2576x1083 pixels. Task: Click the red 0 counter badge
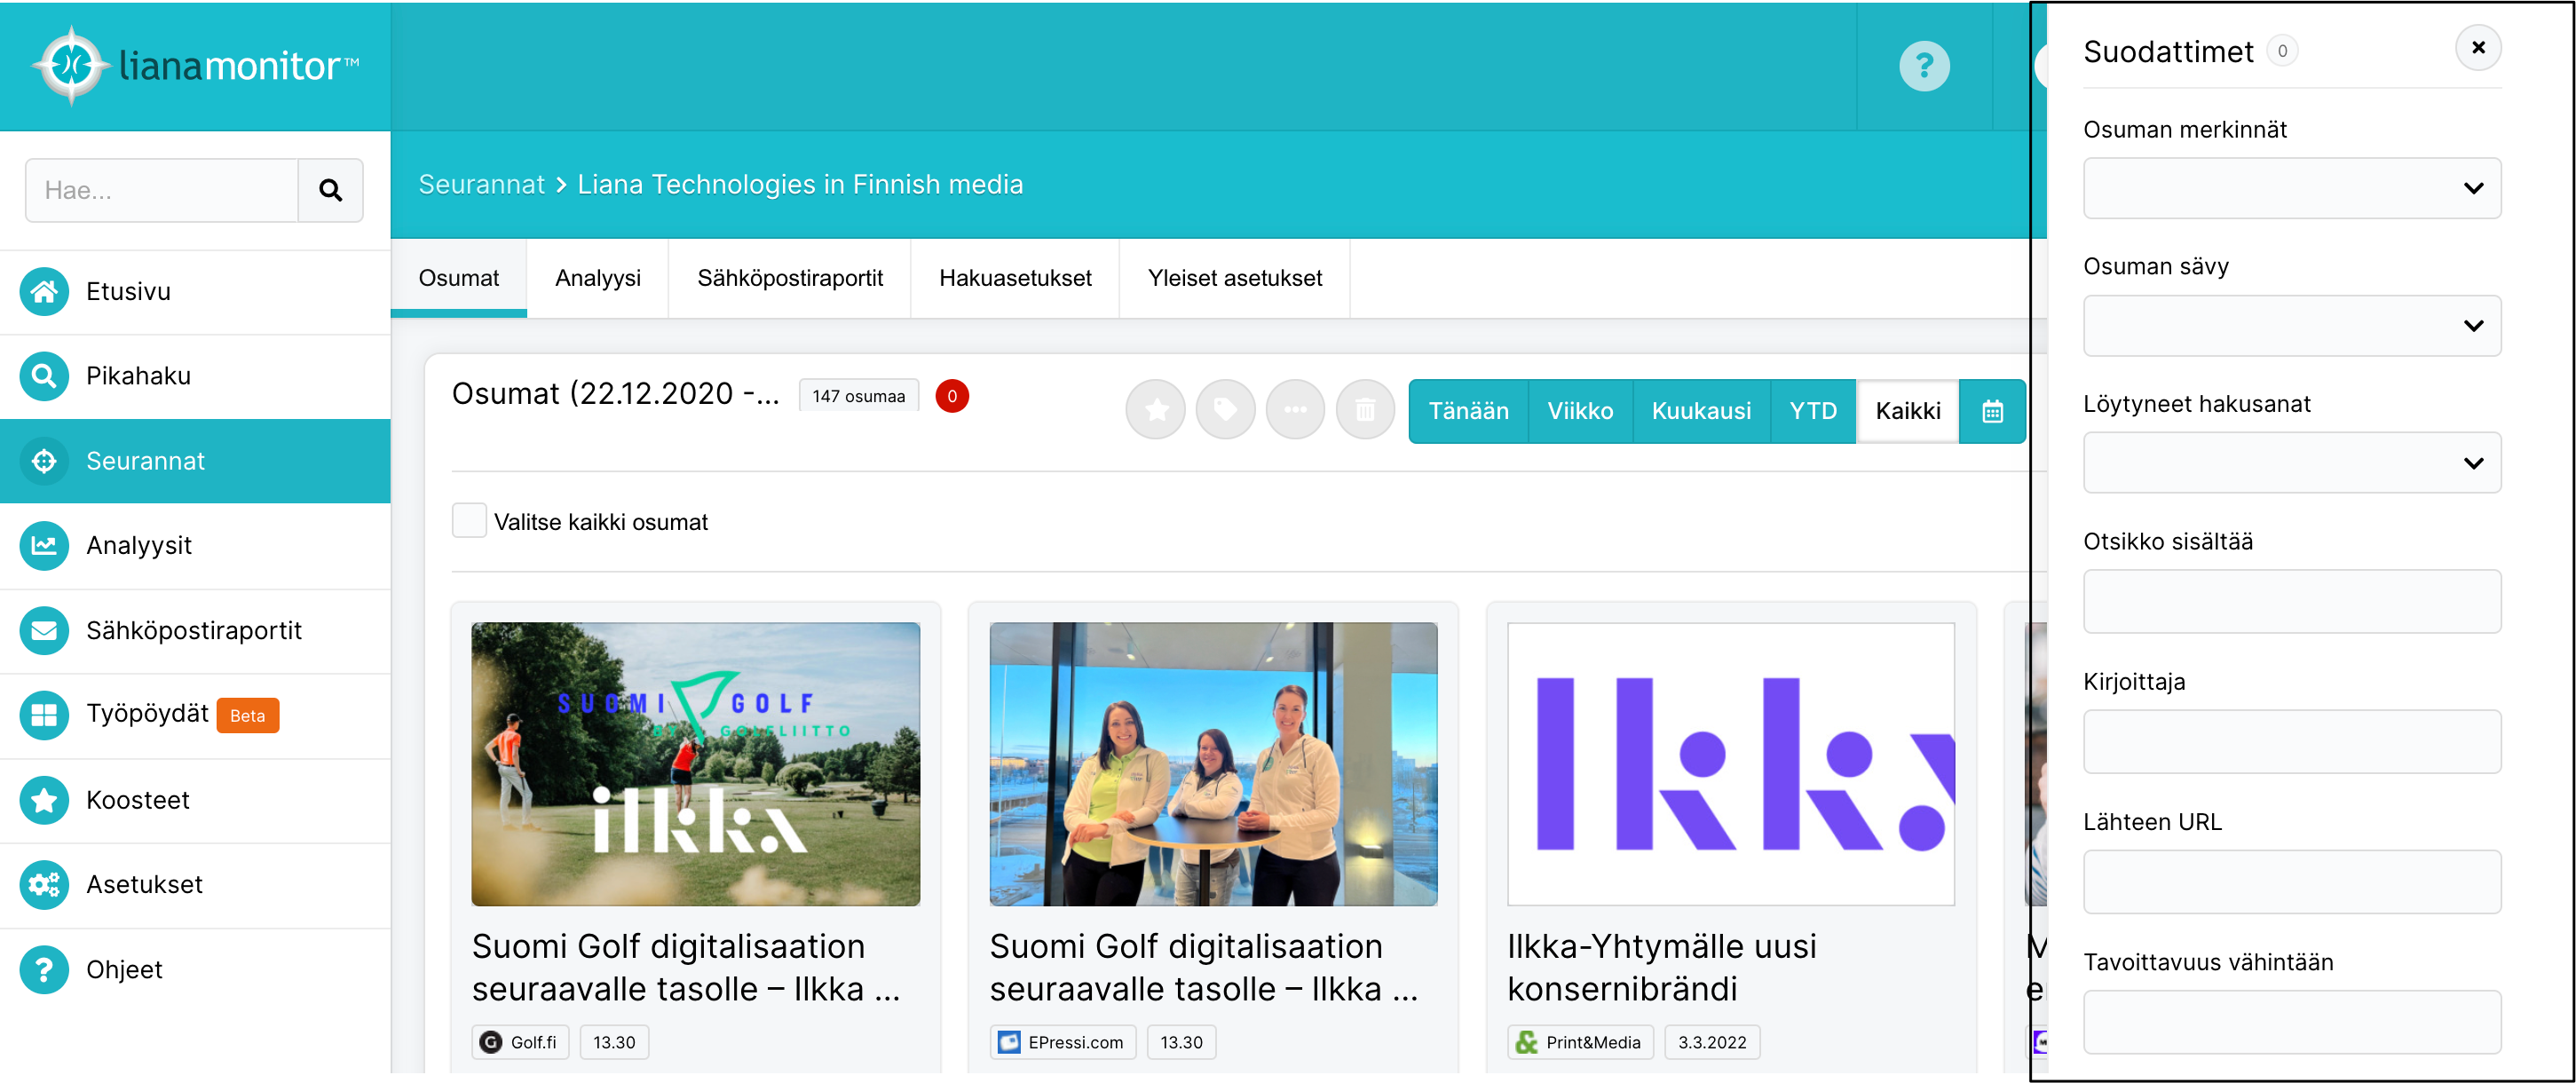pos(952,396)
